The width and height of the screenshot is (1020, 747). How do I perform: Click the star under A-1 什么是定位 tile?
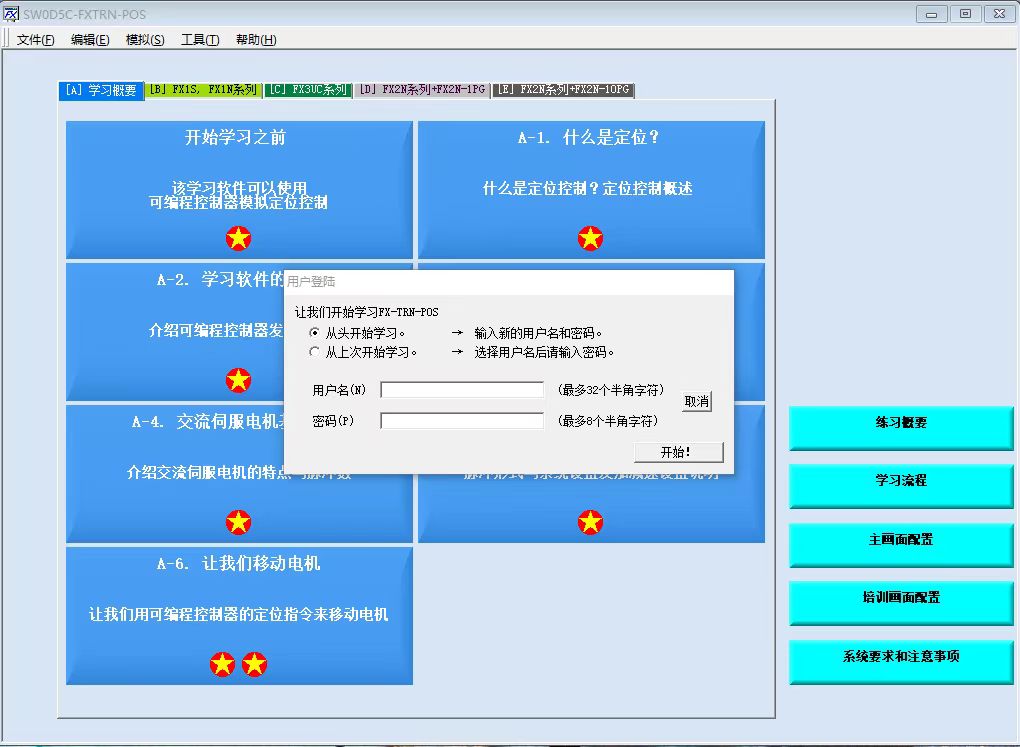point(590,238)
